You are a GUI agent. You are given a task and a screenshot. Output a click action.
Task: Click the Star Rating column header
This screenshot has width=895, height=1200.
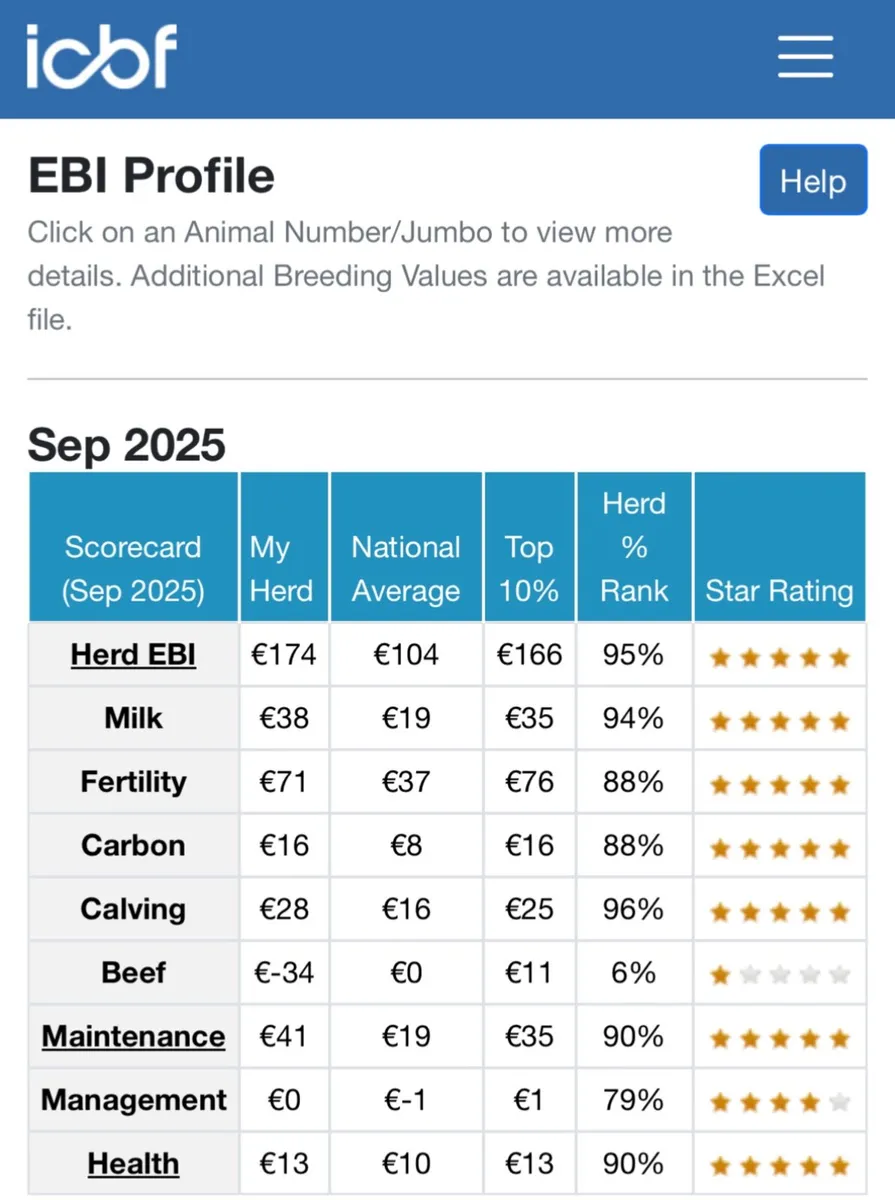click(x=779, y=590)
